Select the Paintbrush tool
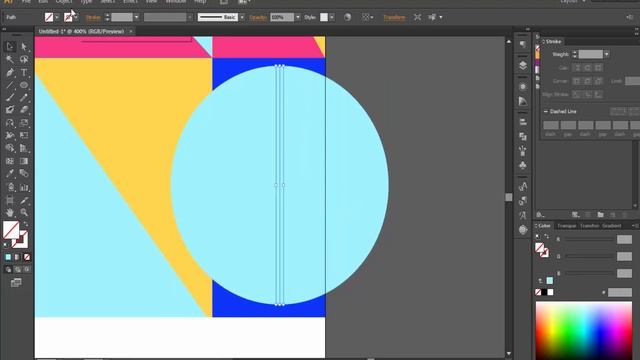The height and width of the screenshot is (360, 640). click(10, 98)
